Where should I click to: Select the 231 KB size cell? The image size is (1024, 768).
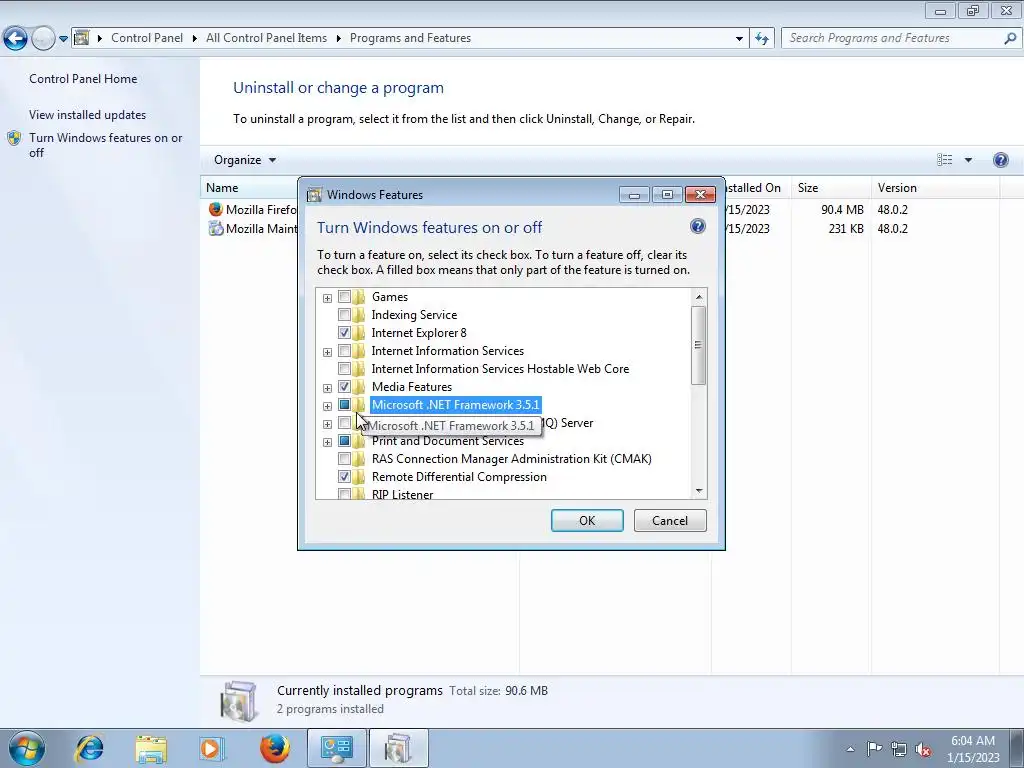click(x=846, y=229)
